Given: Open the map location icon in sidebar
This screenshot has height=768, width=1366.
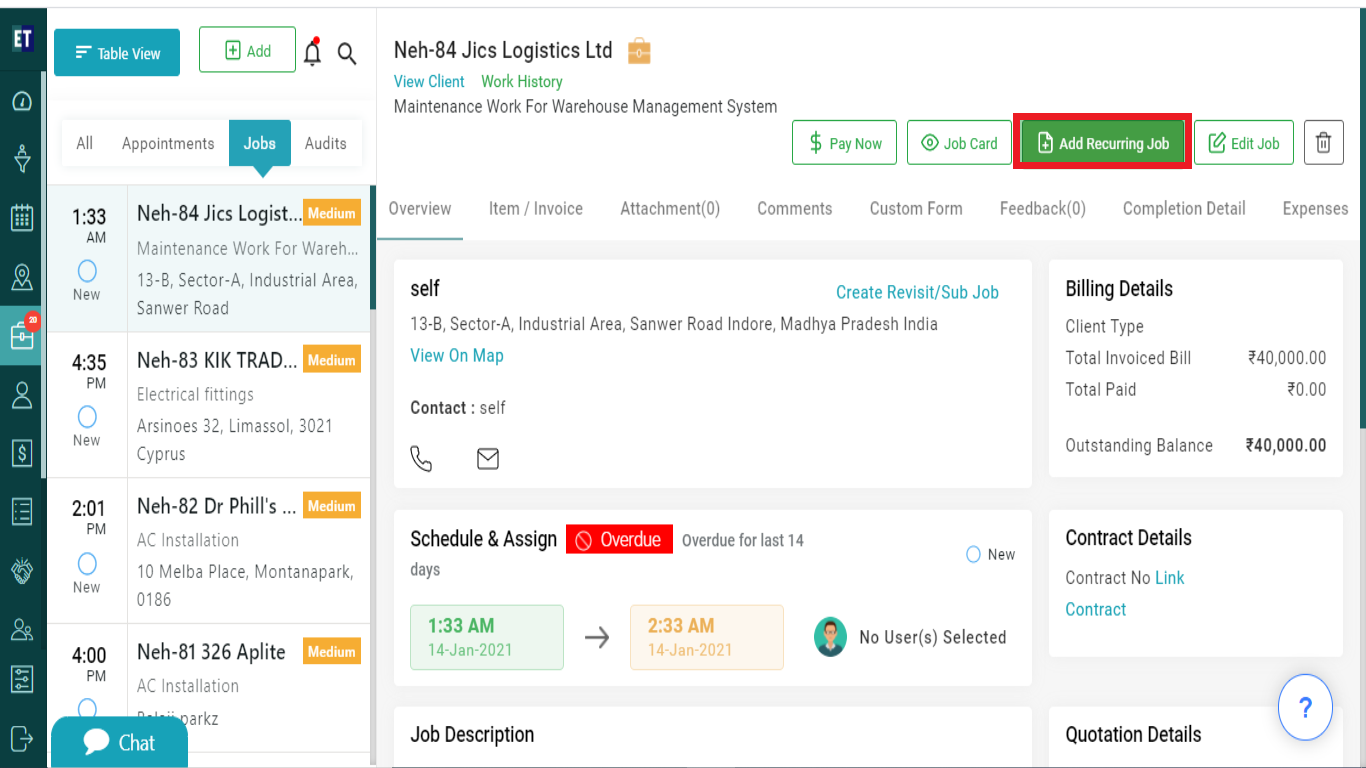Looking at the screenshot, I should (22, 277).
